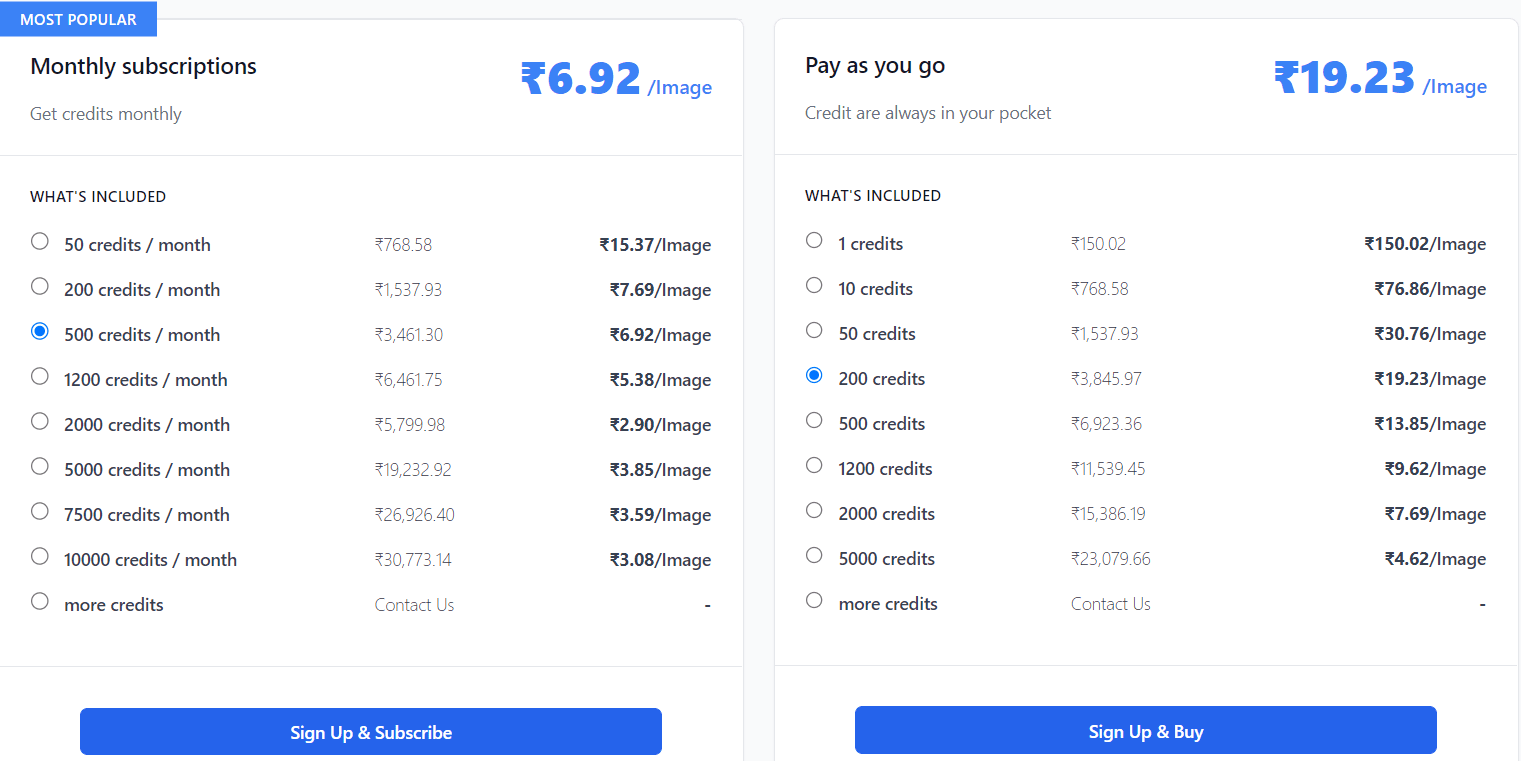The image size is (1521, 761).
Task: Click the Monthly subscriptions heading
Action: point(143,66)
